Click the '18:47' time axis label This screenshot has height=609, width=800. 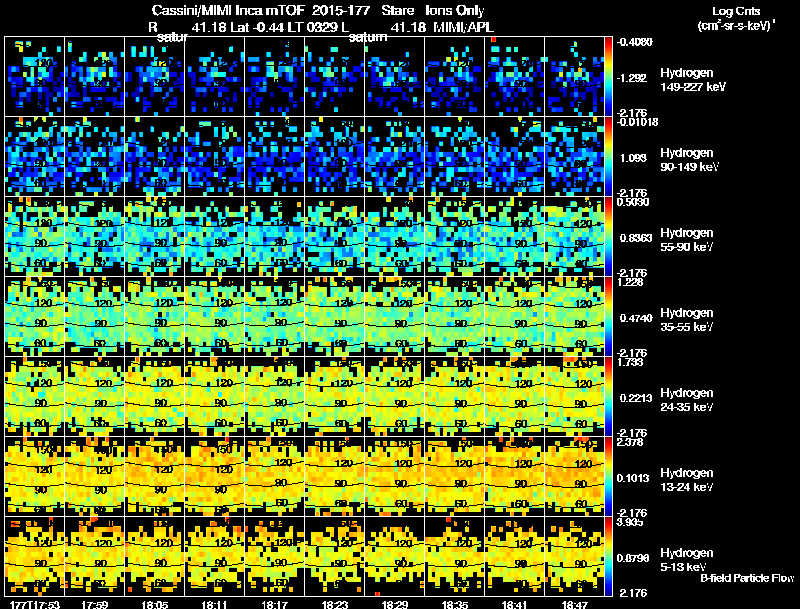click(x=574, y=604)
